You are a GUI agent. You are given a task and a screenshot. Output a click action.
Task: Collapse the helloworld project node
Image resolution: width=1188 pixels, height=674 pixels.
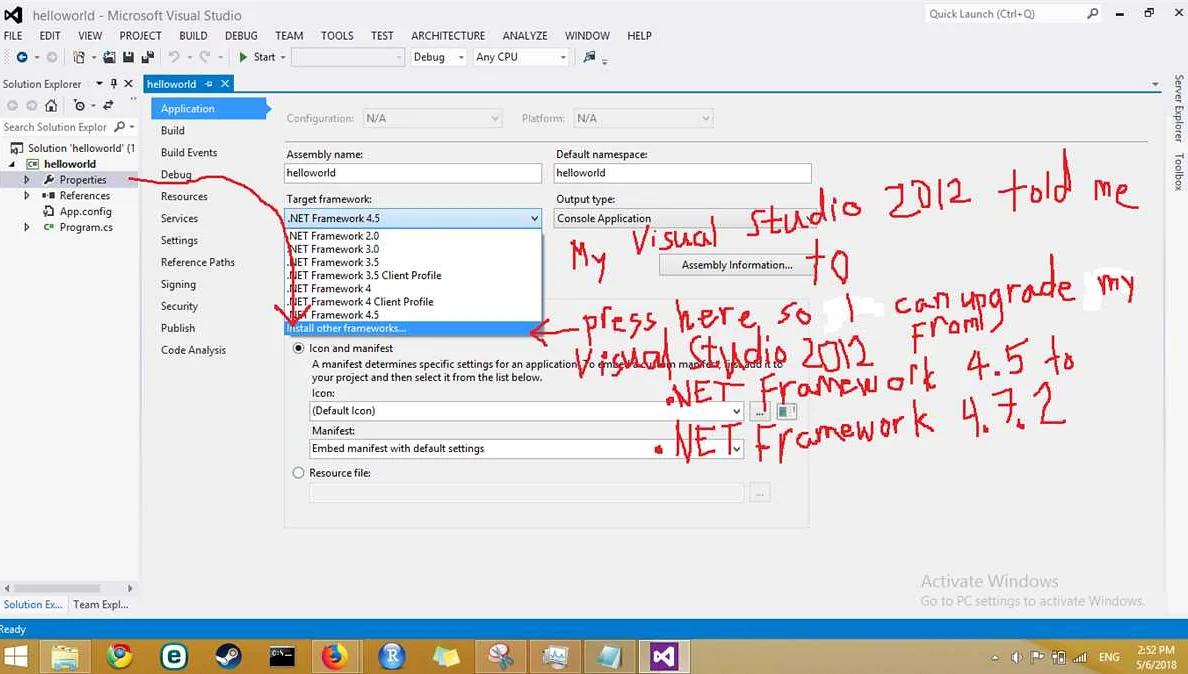tap(12, 164)
